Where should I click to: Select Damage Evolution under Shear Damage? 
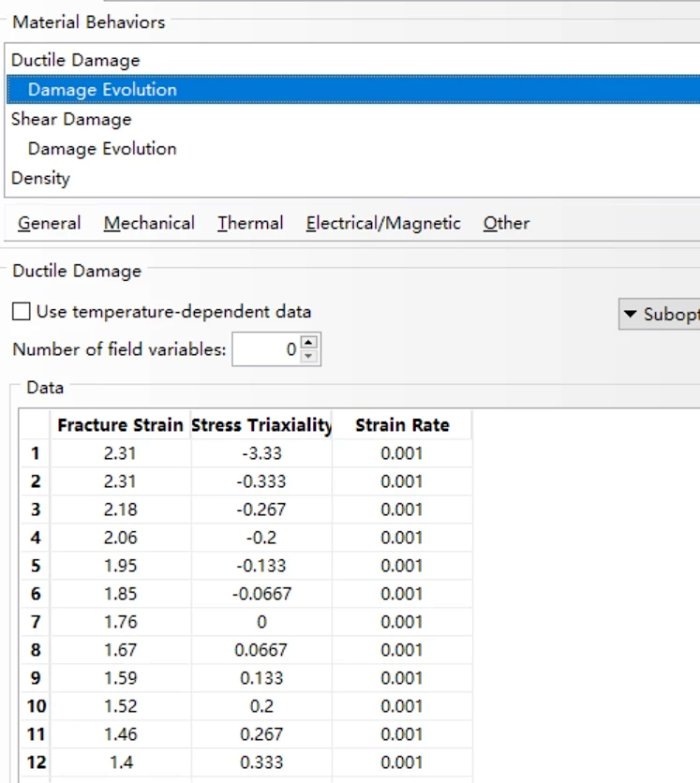tap(353, 148)
